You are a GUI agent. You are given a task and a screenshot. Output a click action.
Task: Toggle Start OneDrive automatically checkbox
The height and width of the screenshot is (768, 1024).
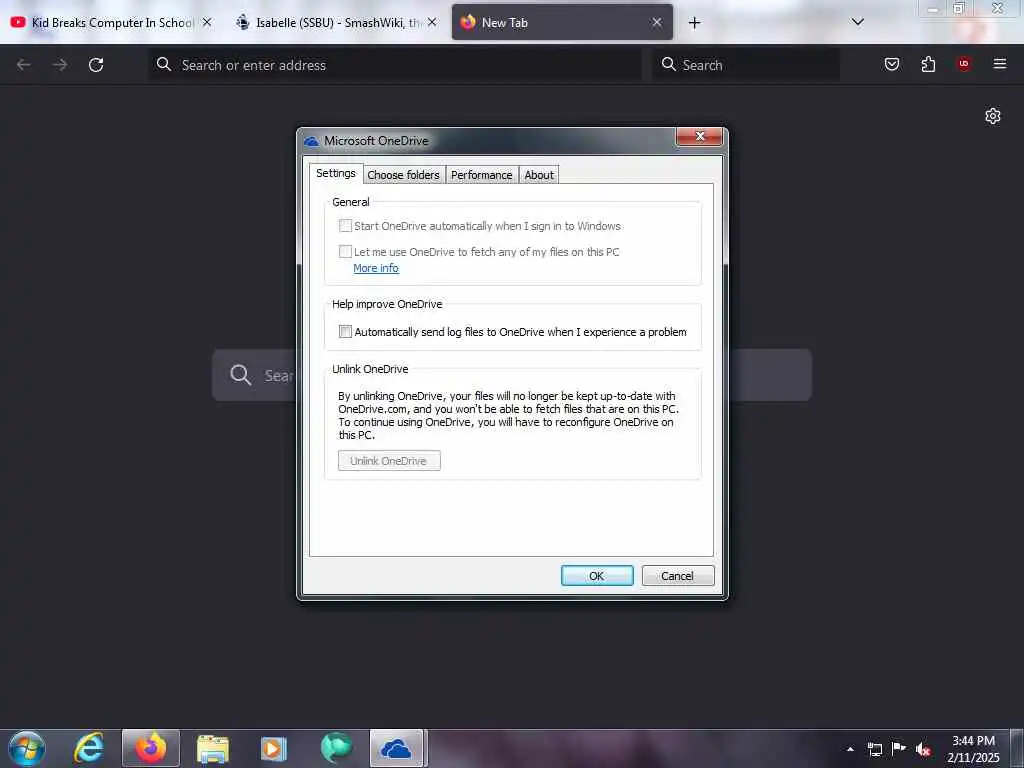coord(345,226)
